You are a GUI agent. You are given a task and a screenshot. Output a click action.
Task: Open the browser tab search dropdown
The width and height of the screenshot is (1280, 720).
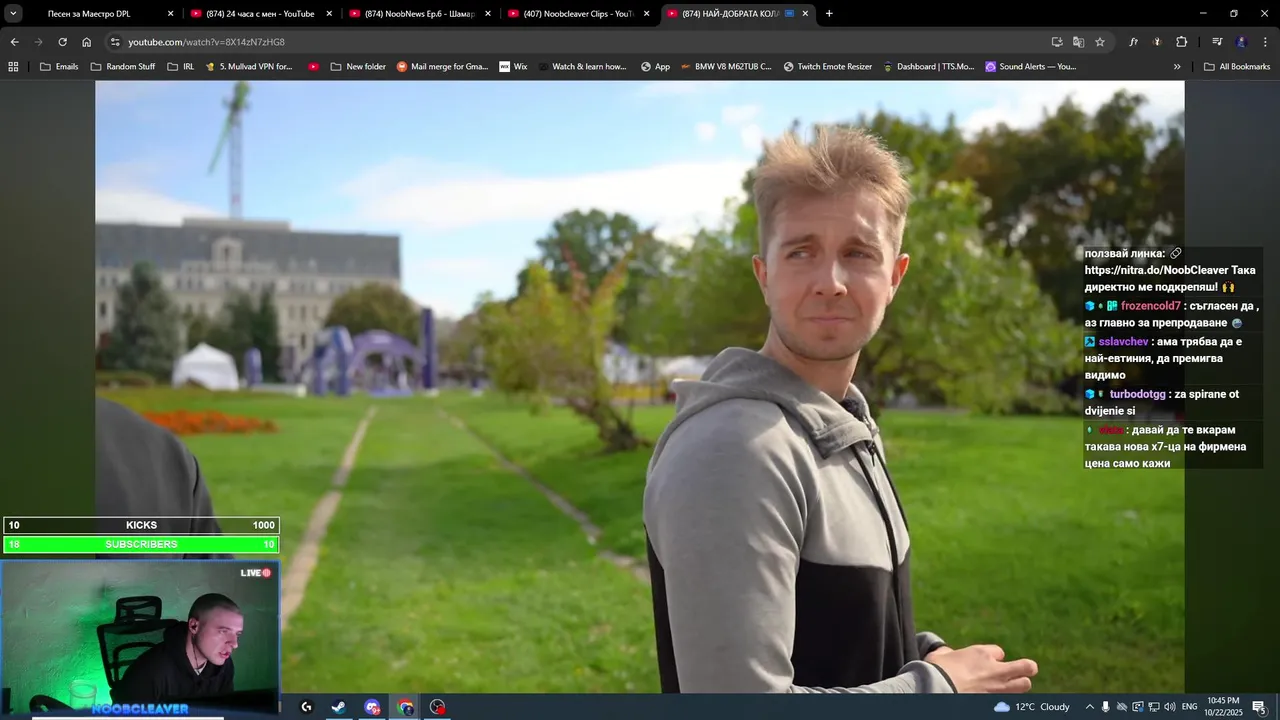14,13
